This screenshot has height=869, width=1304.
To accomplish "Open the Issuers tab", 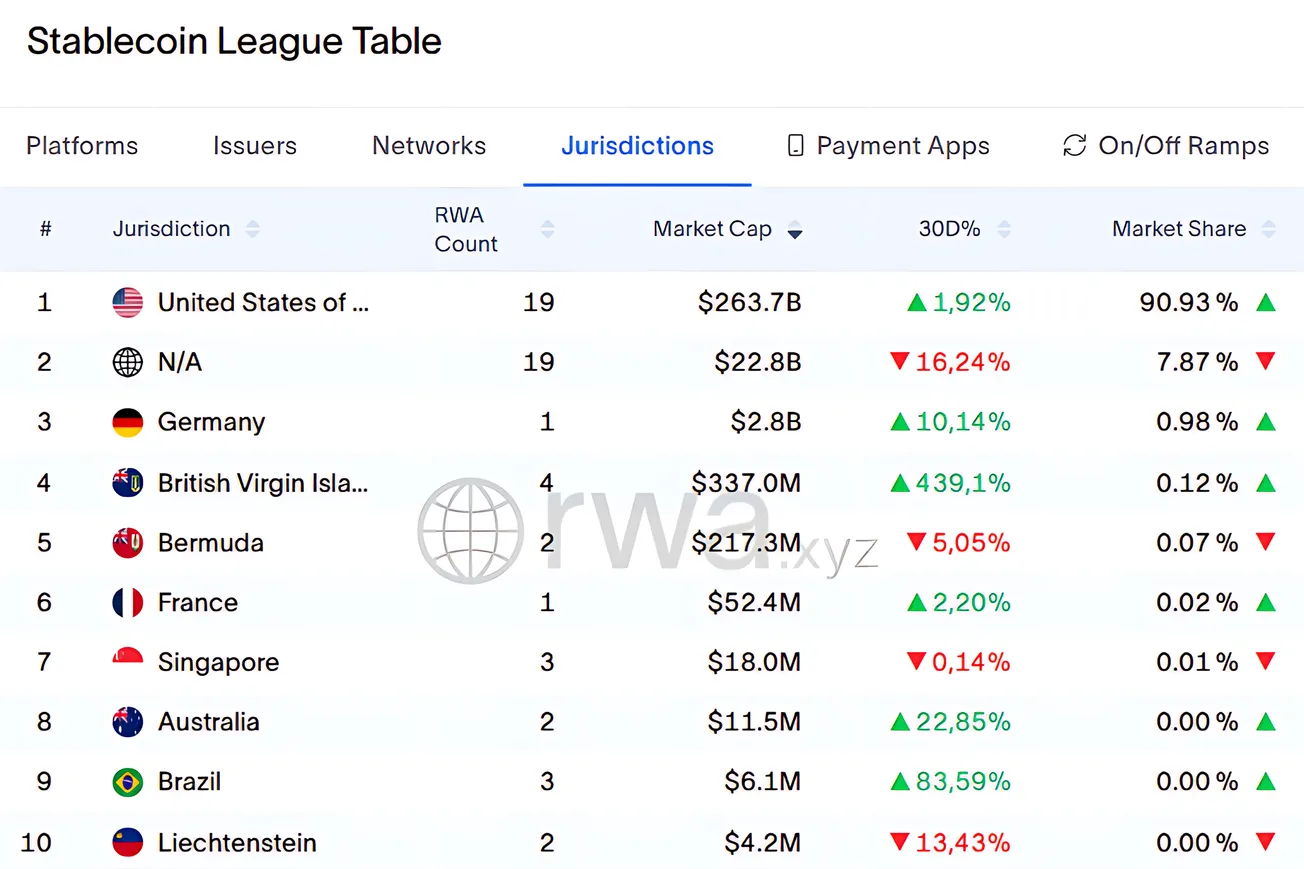I will [x=255, y=146].
